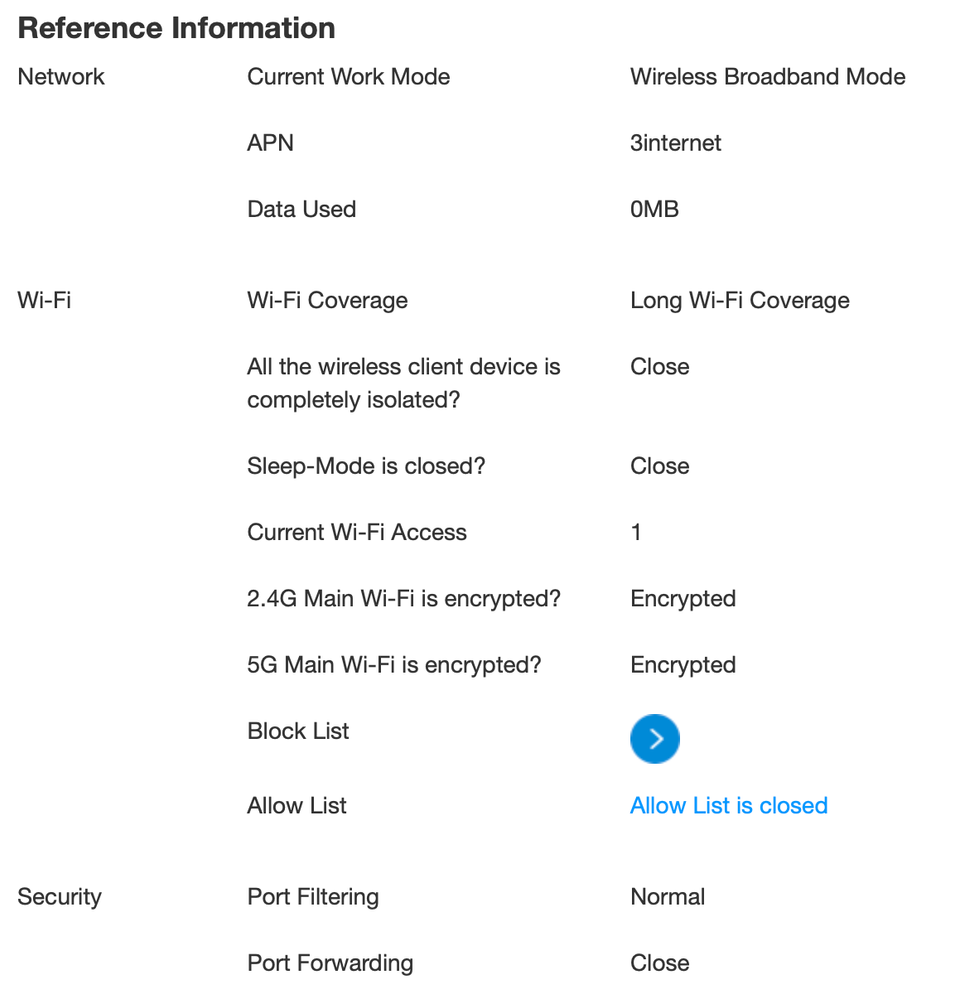The width and height of the screenshot is (979, 999).
Task: Select the Block List label text
Action: click(x=298, y=731)
